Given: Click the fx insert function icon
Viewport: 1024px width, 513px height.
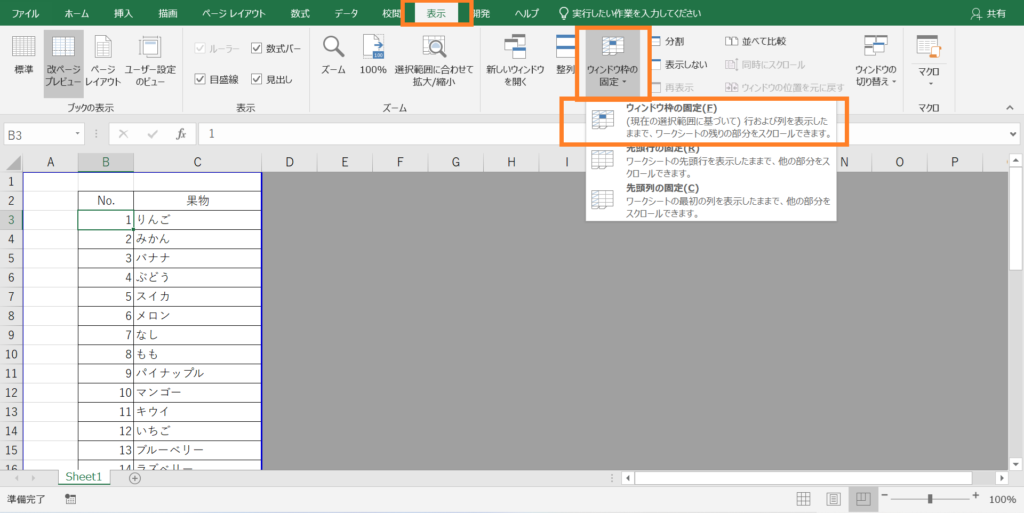Looking at the screenshot, I should click(x=181, y=134).
